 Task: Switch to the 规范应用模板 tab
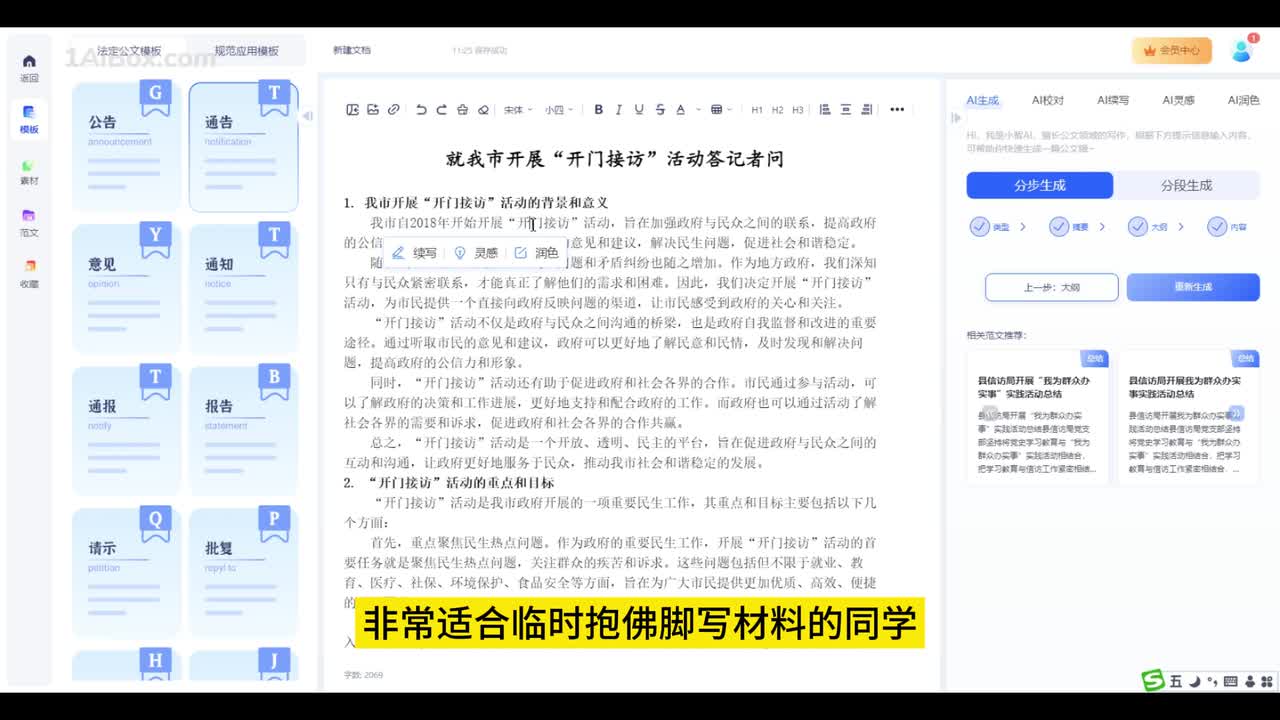tap(246, 51)
